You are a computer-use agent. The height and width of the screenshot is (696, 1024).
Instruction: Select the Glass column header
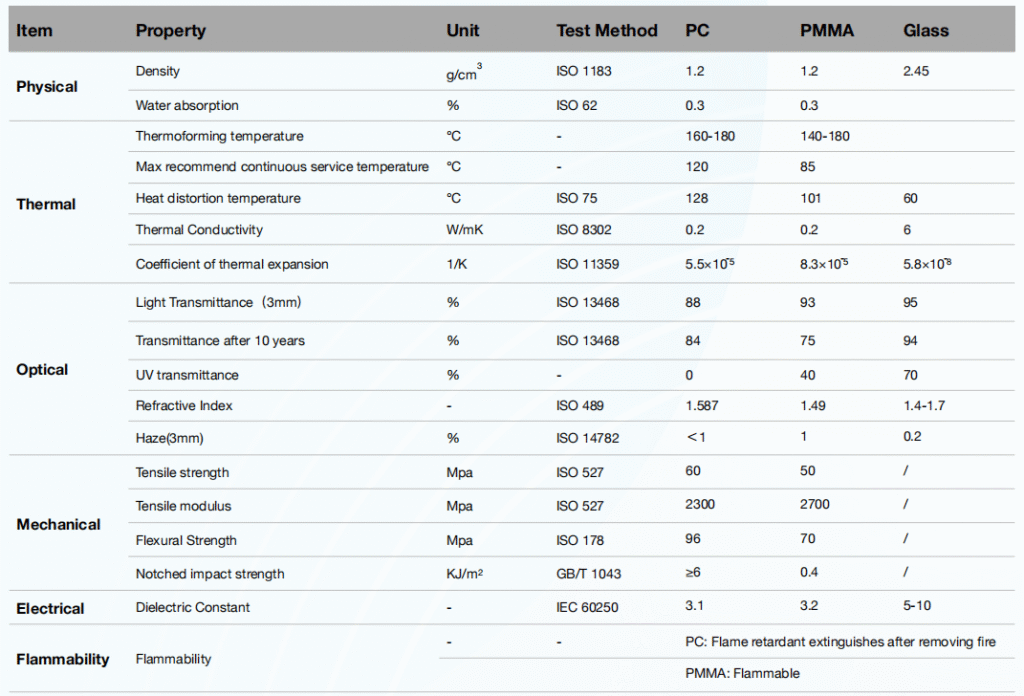[926, 31]
